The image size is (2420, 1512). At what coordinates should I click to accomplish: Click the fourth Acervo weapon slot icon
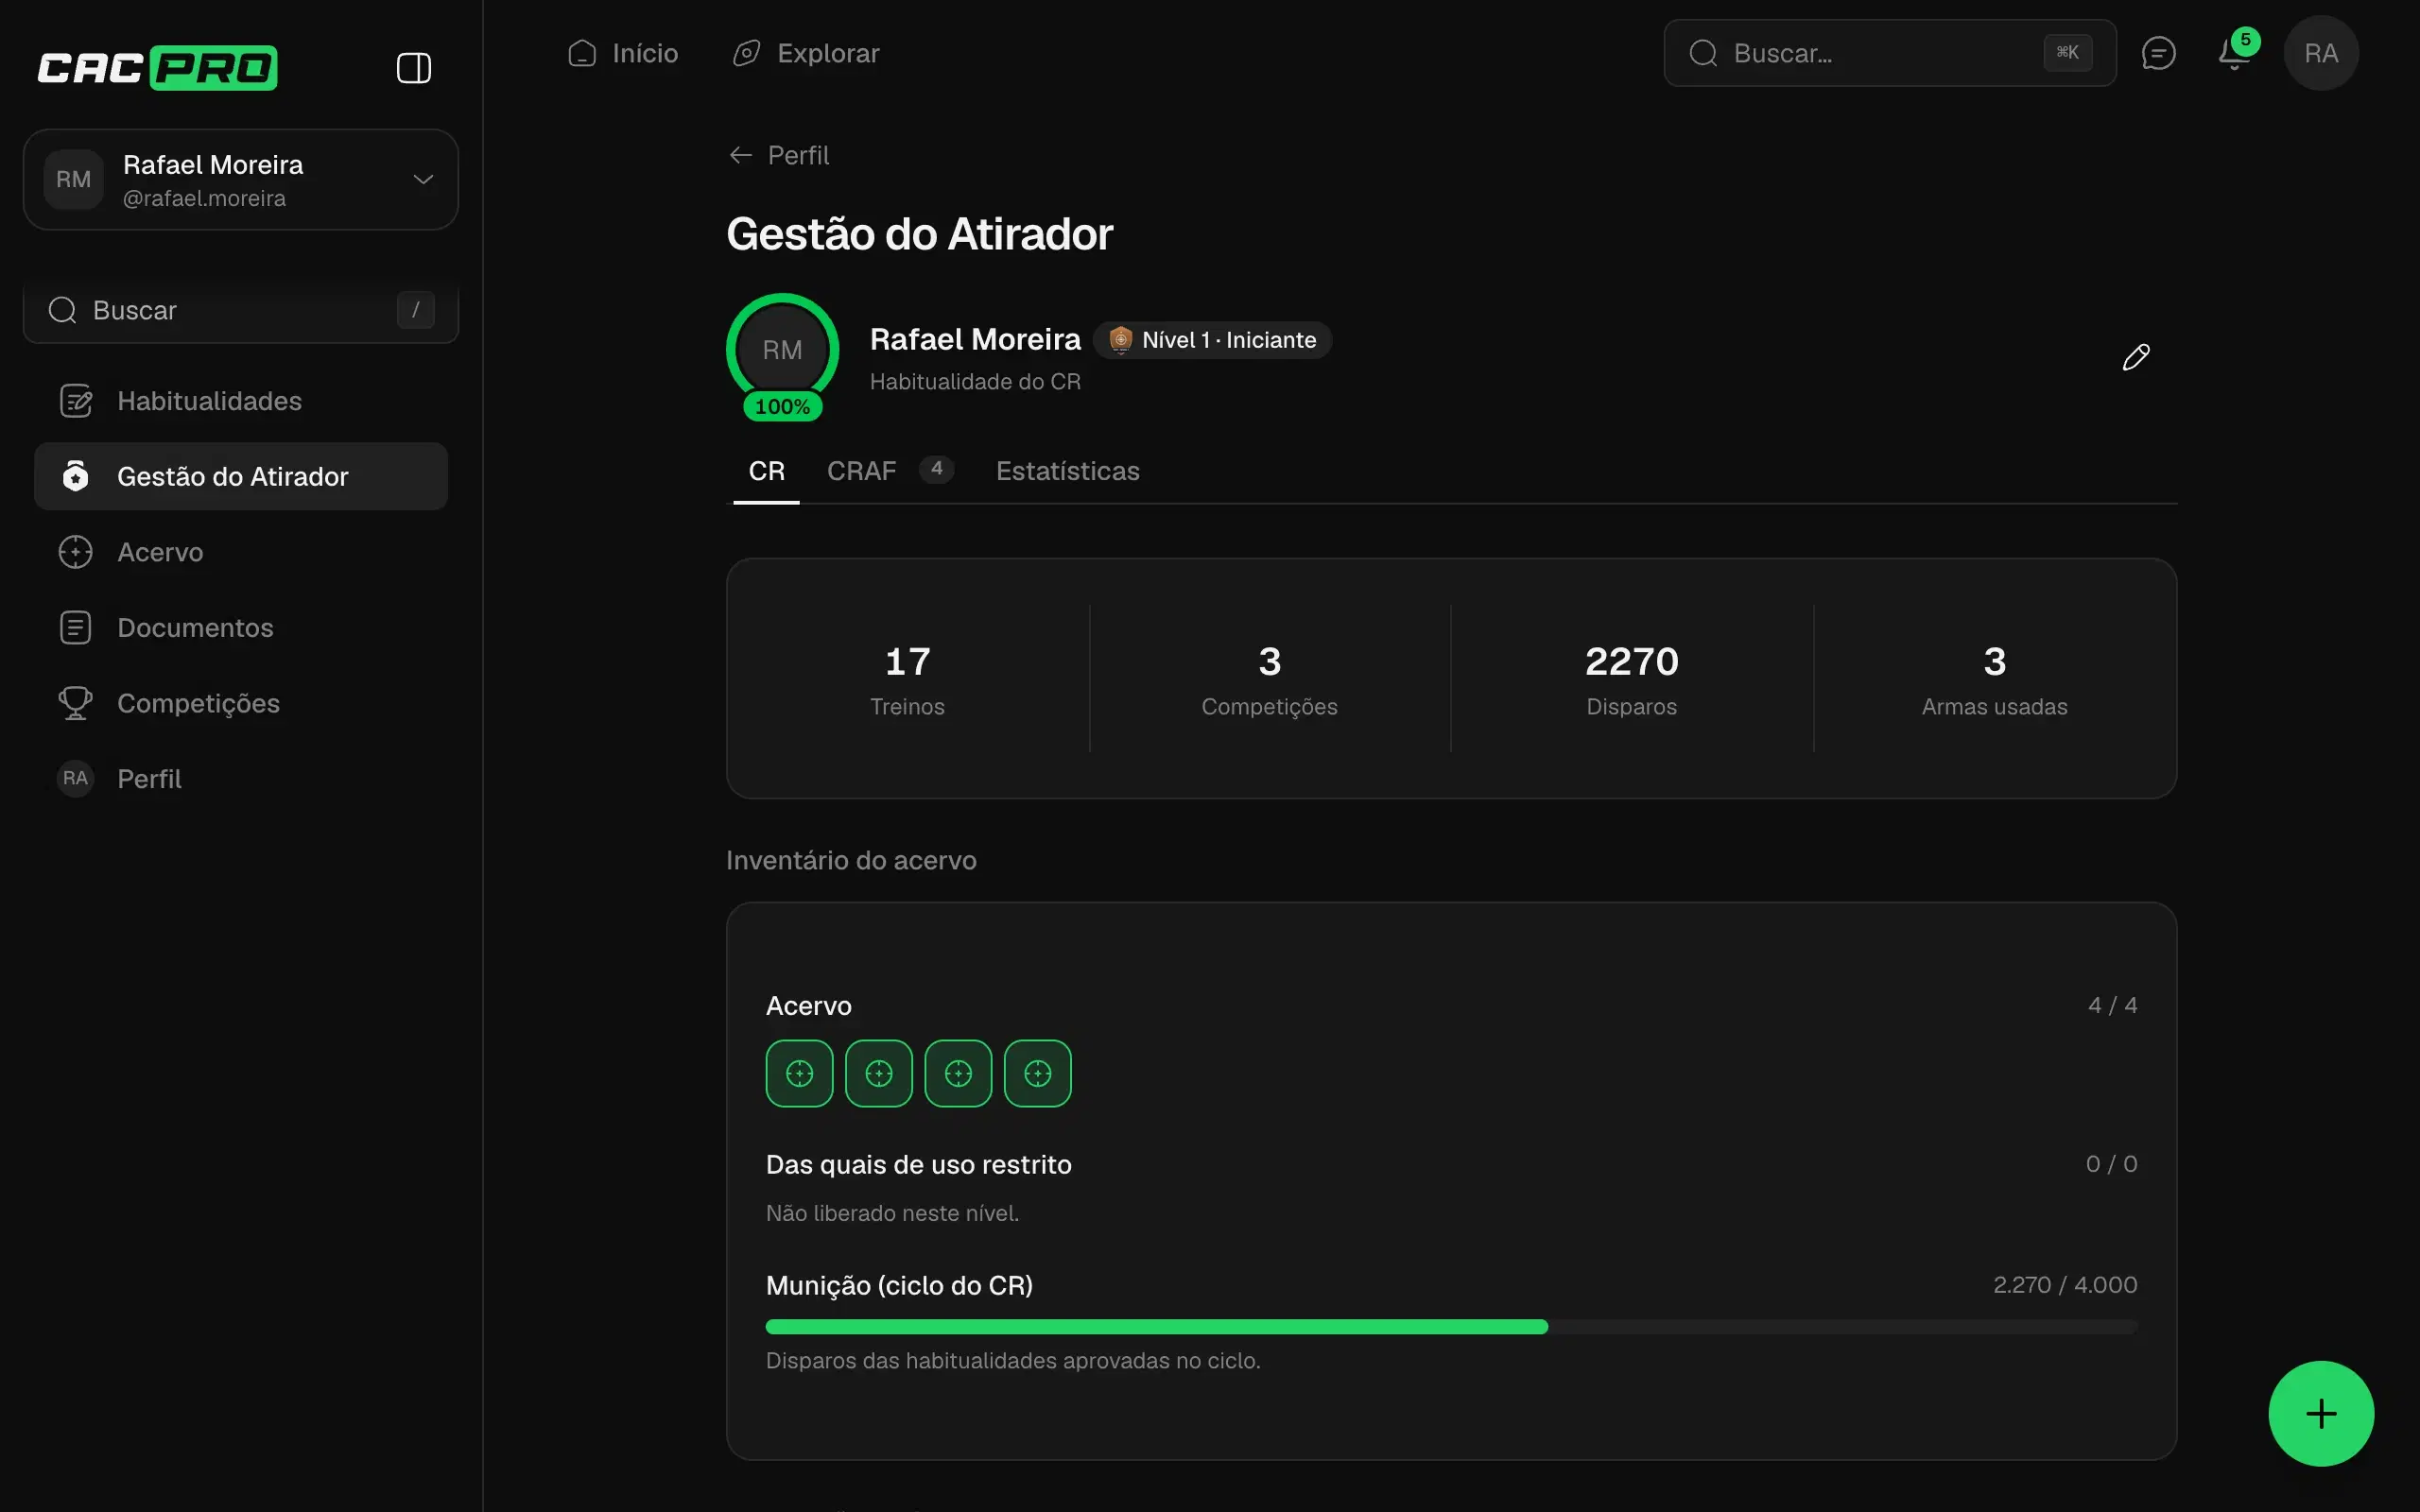coord(1037,1074)
